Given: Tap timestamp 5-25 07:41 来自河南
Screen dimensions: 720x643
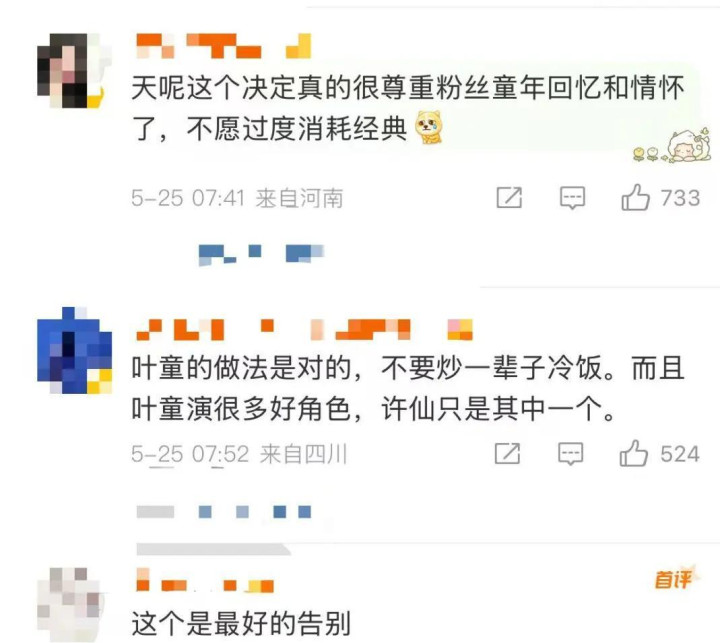Looking at the screenshot, I should click(237, 198).
